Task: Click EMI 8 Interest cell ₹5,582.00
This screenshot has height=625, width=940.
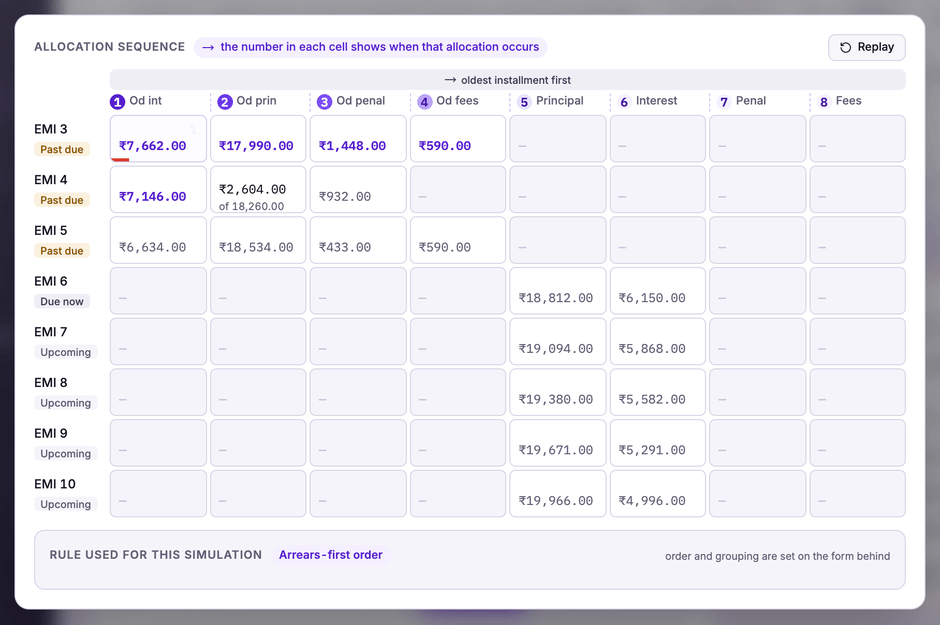Action: point(658,392)
